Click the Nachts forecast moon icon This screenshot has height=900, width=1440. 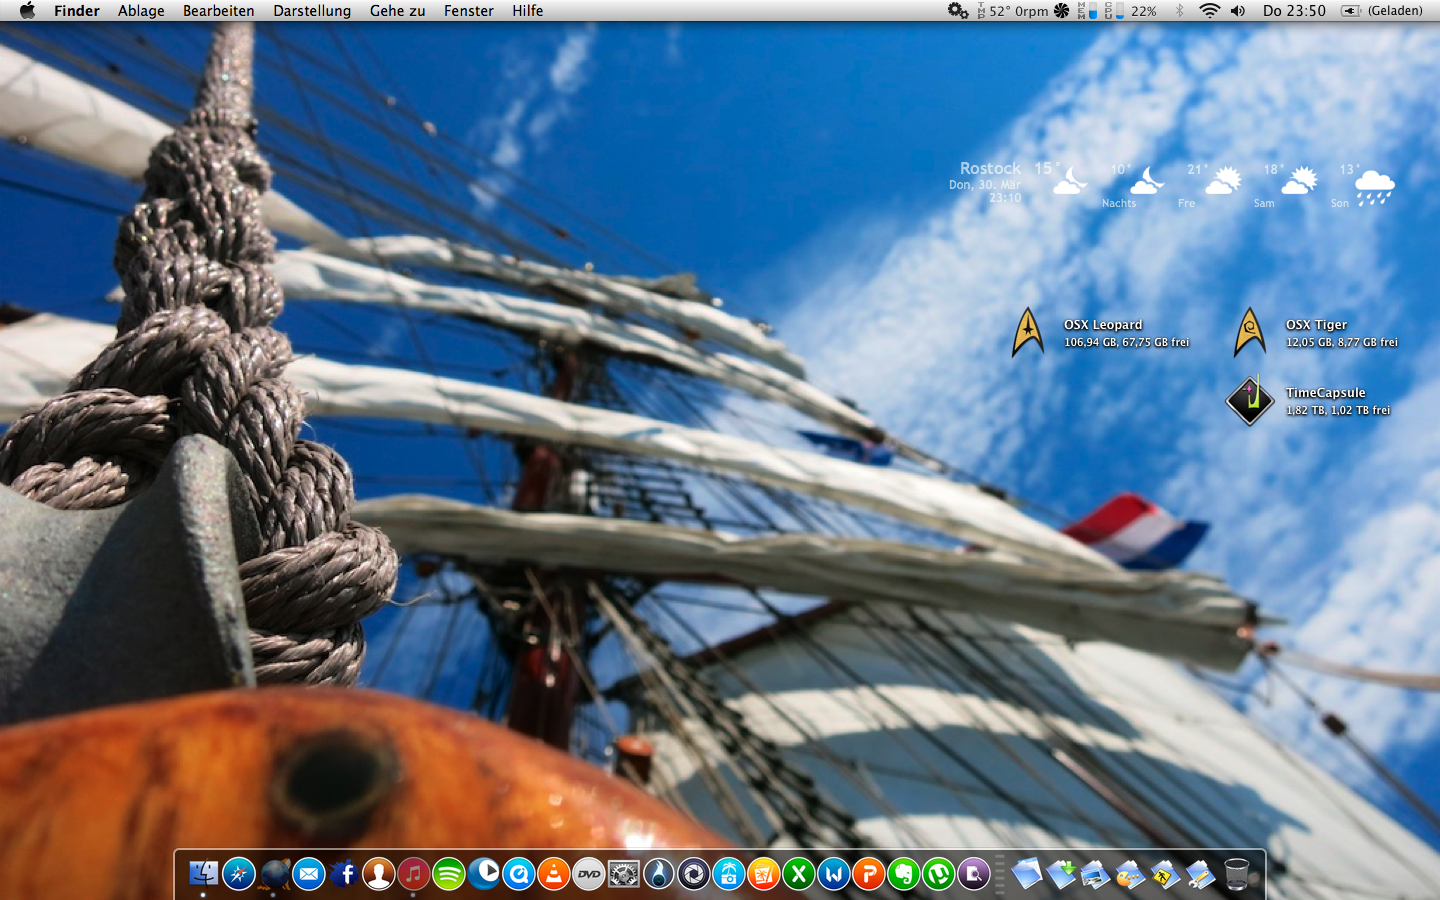coord(1147,181)
